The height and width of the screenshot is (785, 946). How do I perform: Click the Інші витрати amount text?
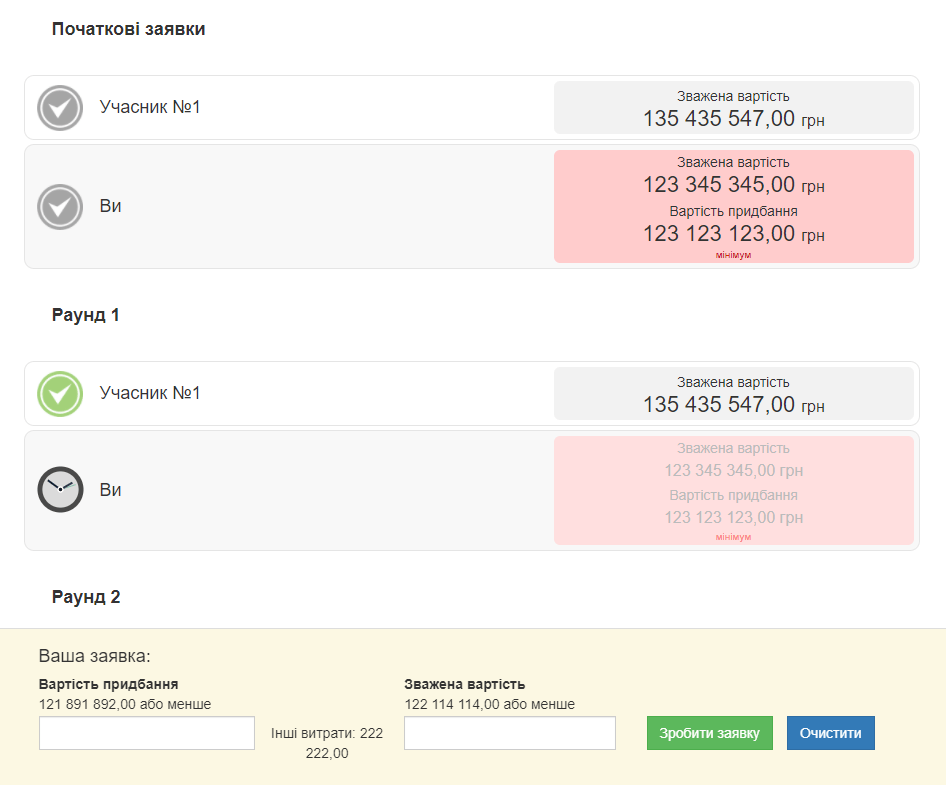pyautogui.click(x=327, y=743)
